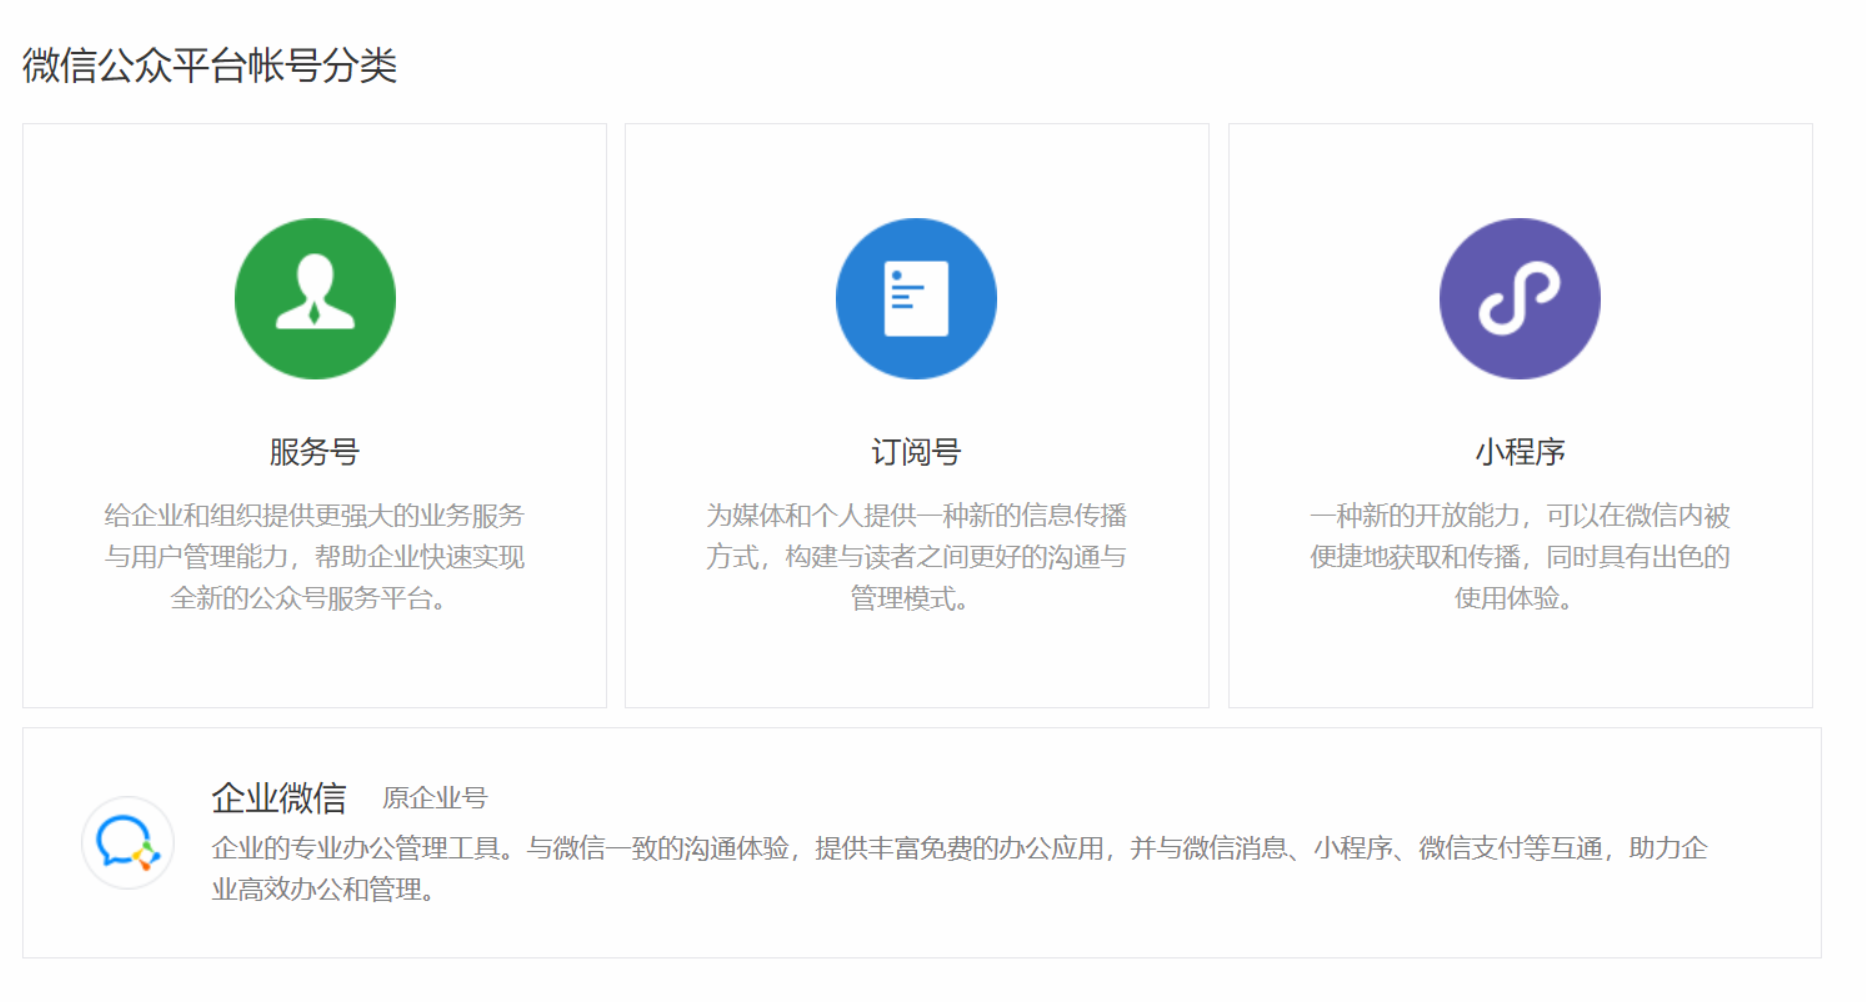
Task: Select the 小程序 title text
Action: point(1520,452)
